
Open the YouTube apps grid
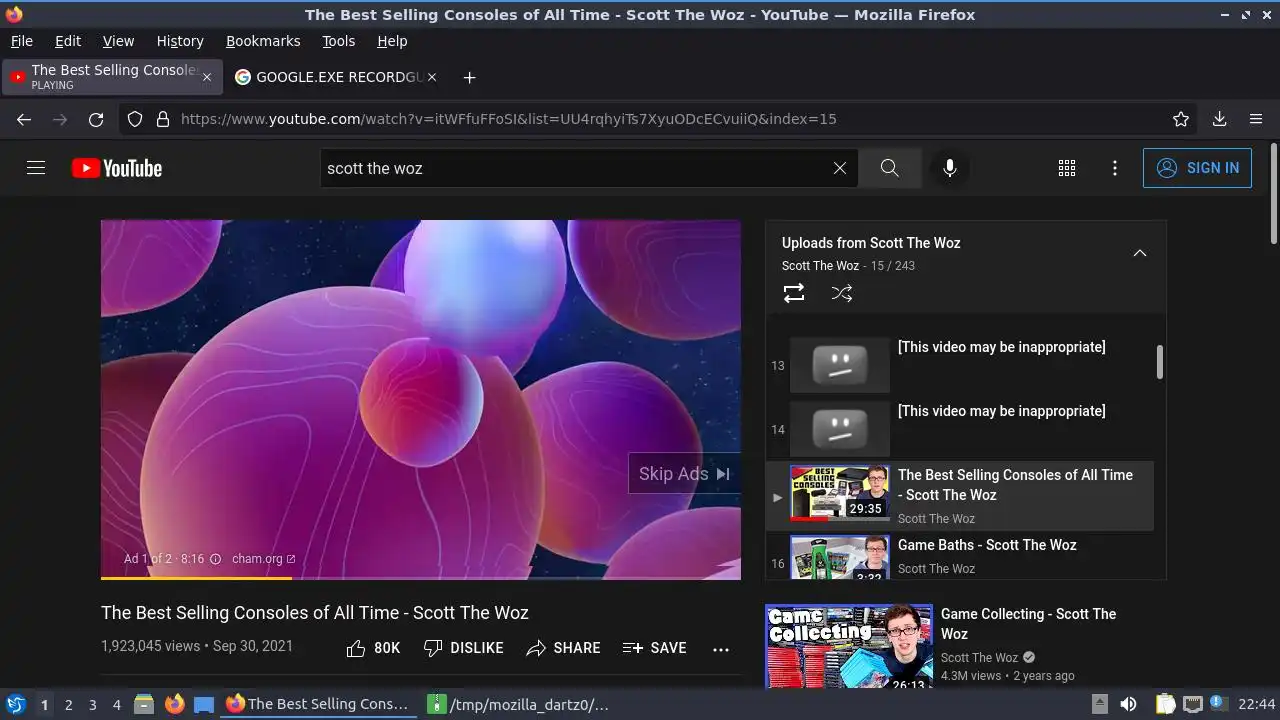point(1067,168)
